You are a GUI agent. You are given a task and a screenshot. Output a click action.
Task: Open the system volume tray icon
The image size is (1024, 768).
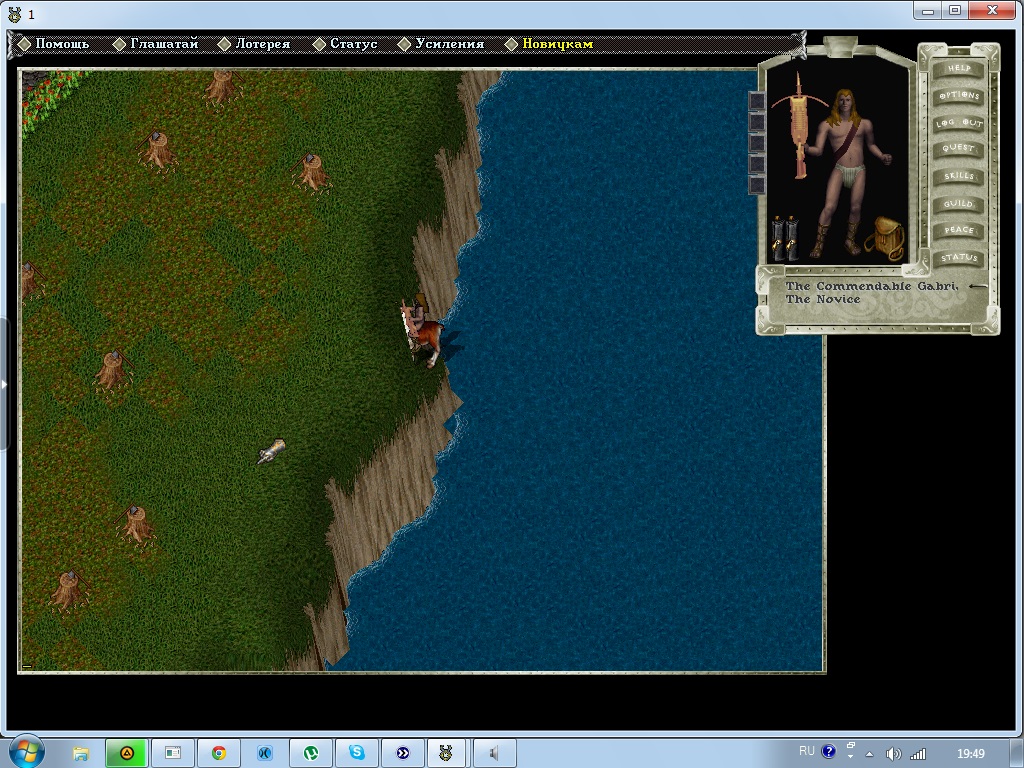pos(893,754)
